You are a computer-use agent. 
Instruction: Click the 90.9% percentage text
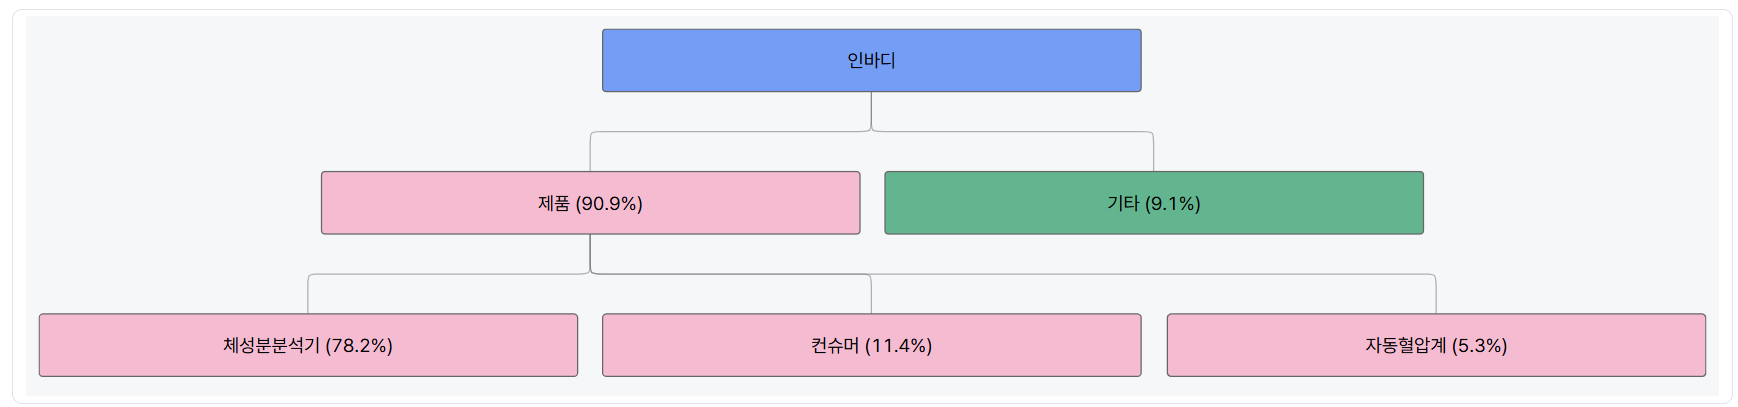tap(611, 204)
